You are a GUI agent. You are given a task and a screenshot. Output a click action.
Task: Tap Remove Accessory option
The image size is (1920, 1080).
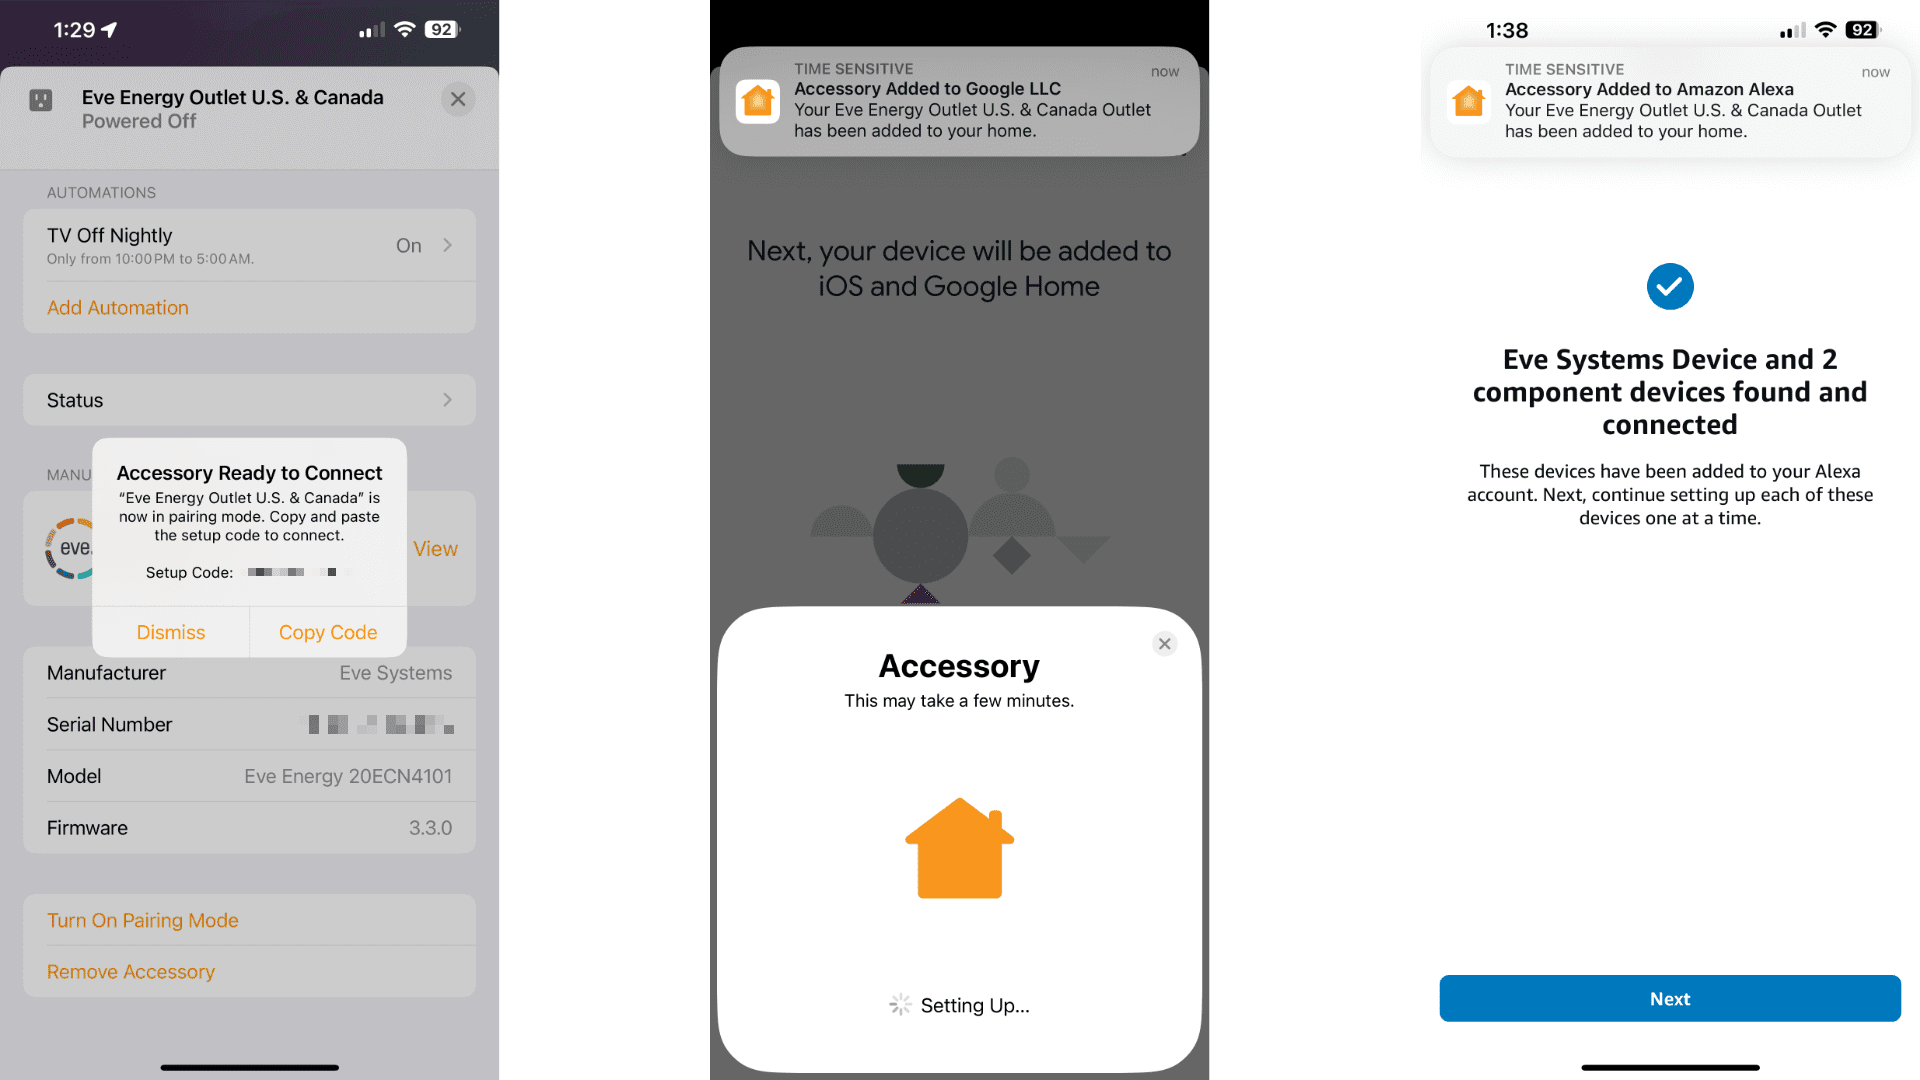click(x=132, y=971)
